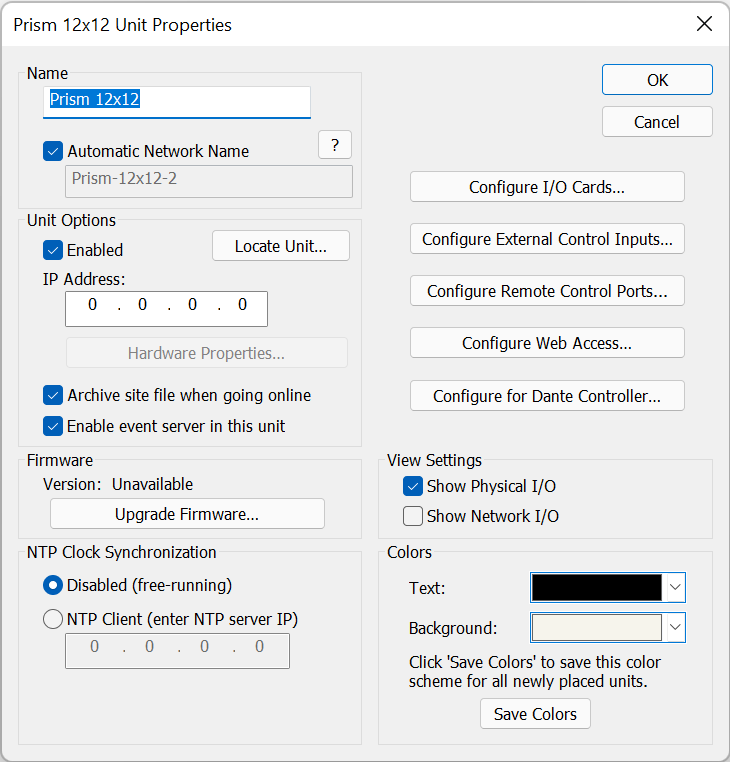Open Configure I/O Cards
The height and width of the screenshot is (762, 730).
(547, 187)
